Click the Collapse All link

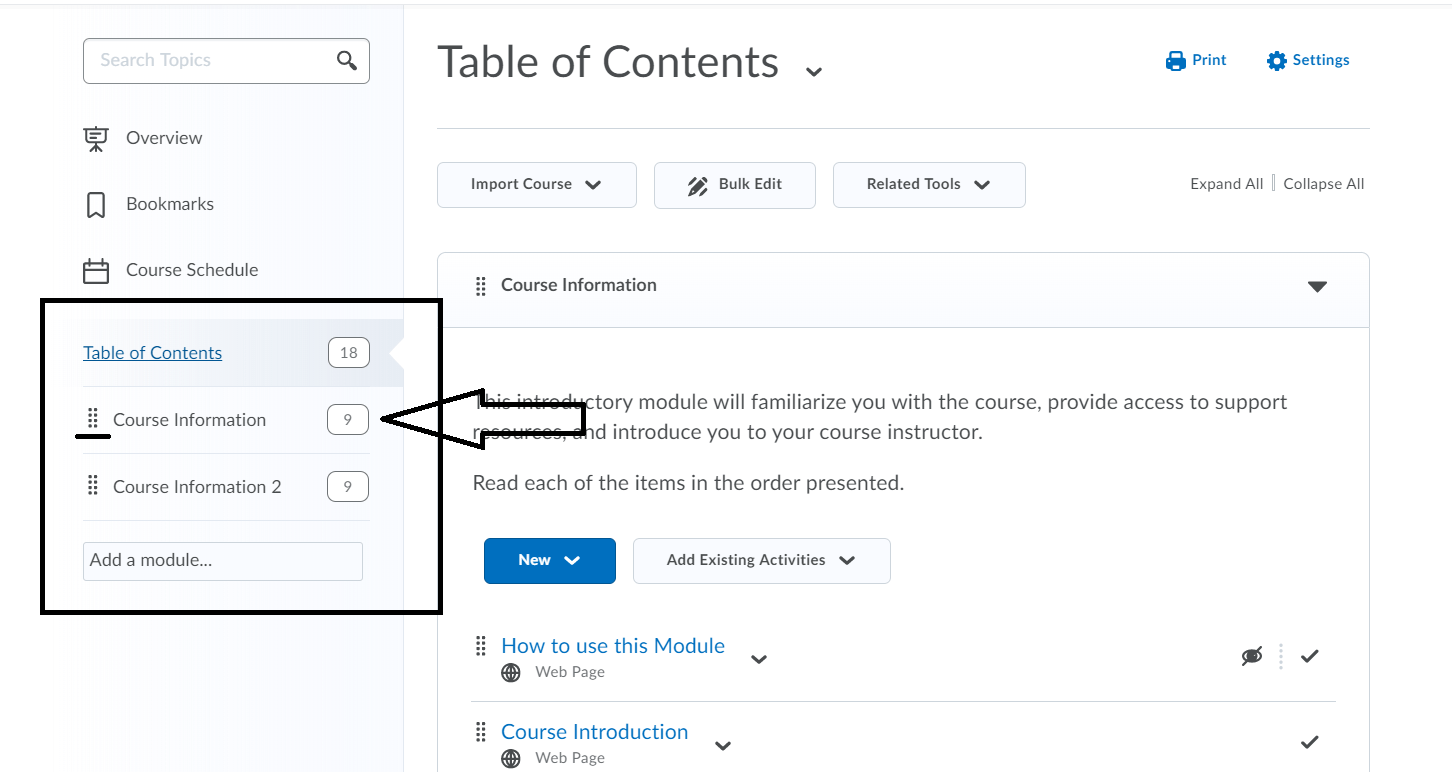coord(1324,184)
